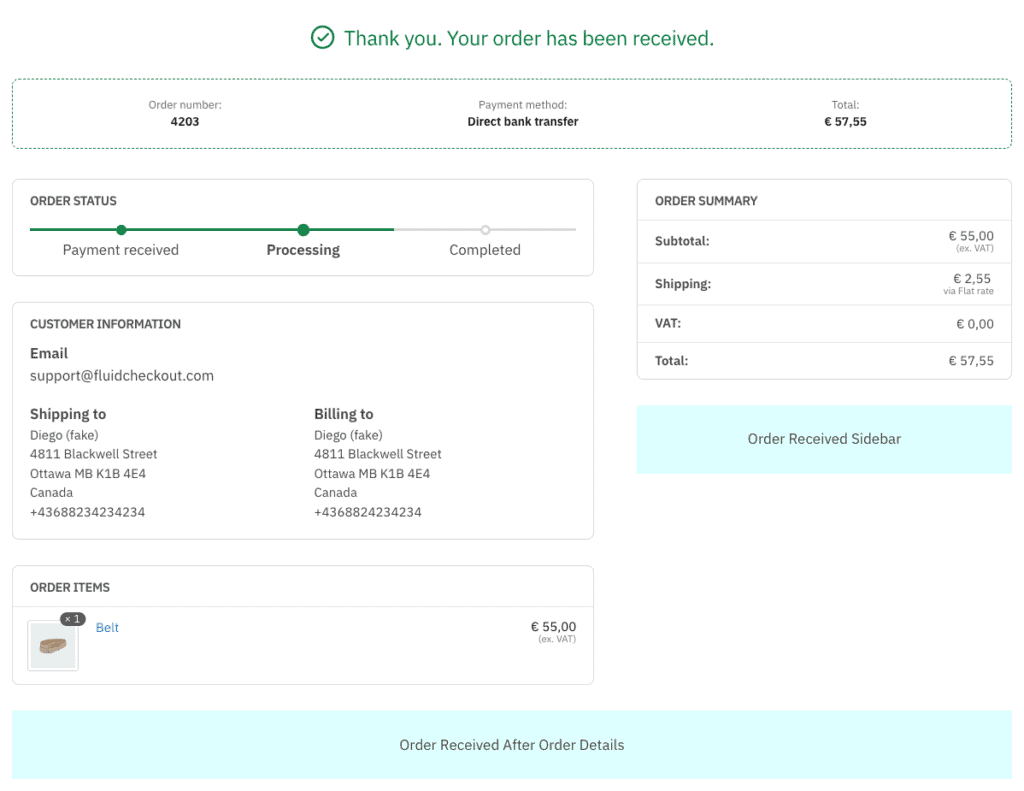Select the order number 4203
Image resolution: width=1024 pixels, height=791 pixels.
click(x=185, y=121)
